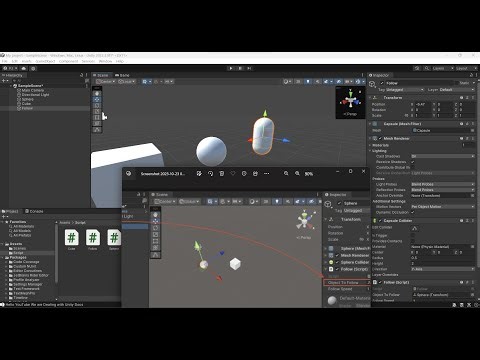Open Transform component help icon
480x360 pixels.
pos(462,98)
